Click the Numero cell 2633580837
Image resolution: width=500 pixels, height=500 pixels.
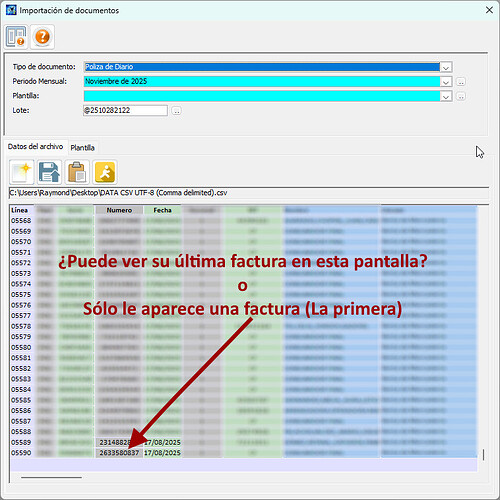[119, 453]
